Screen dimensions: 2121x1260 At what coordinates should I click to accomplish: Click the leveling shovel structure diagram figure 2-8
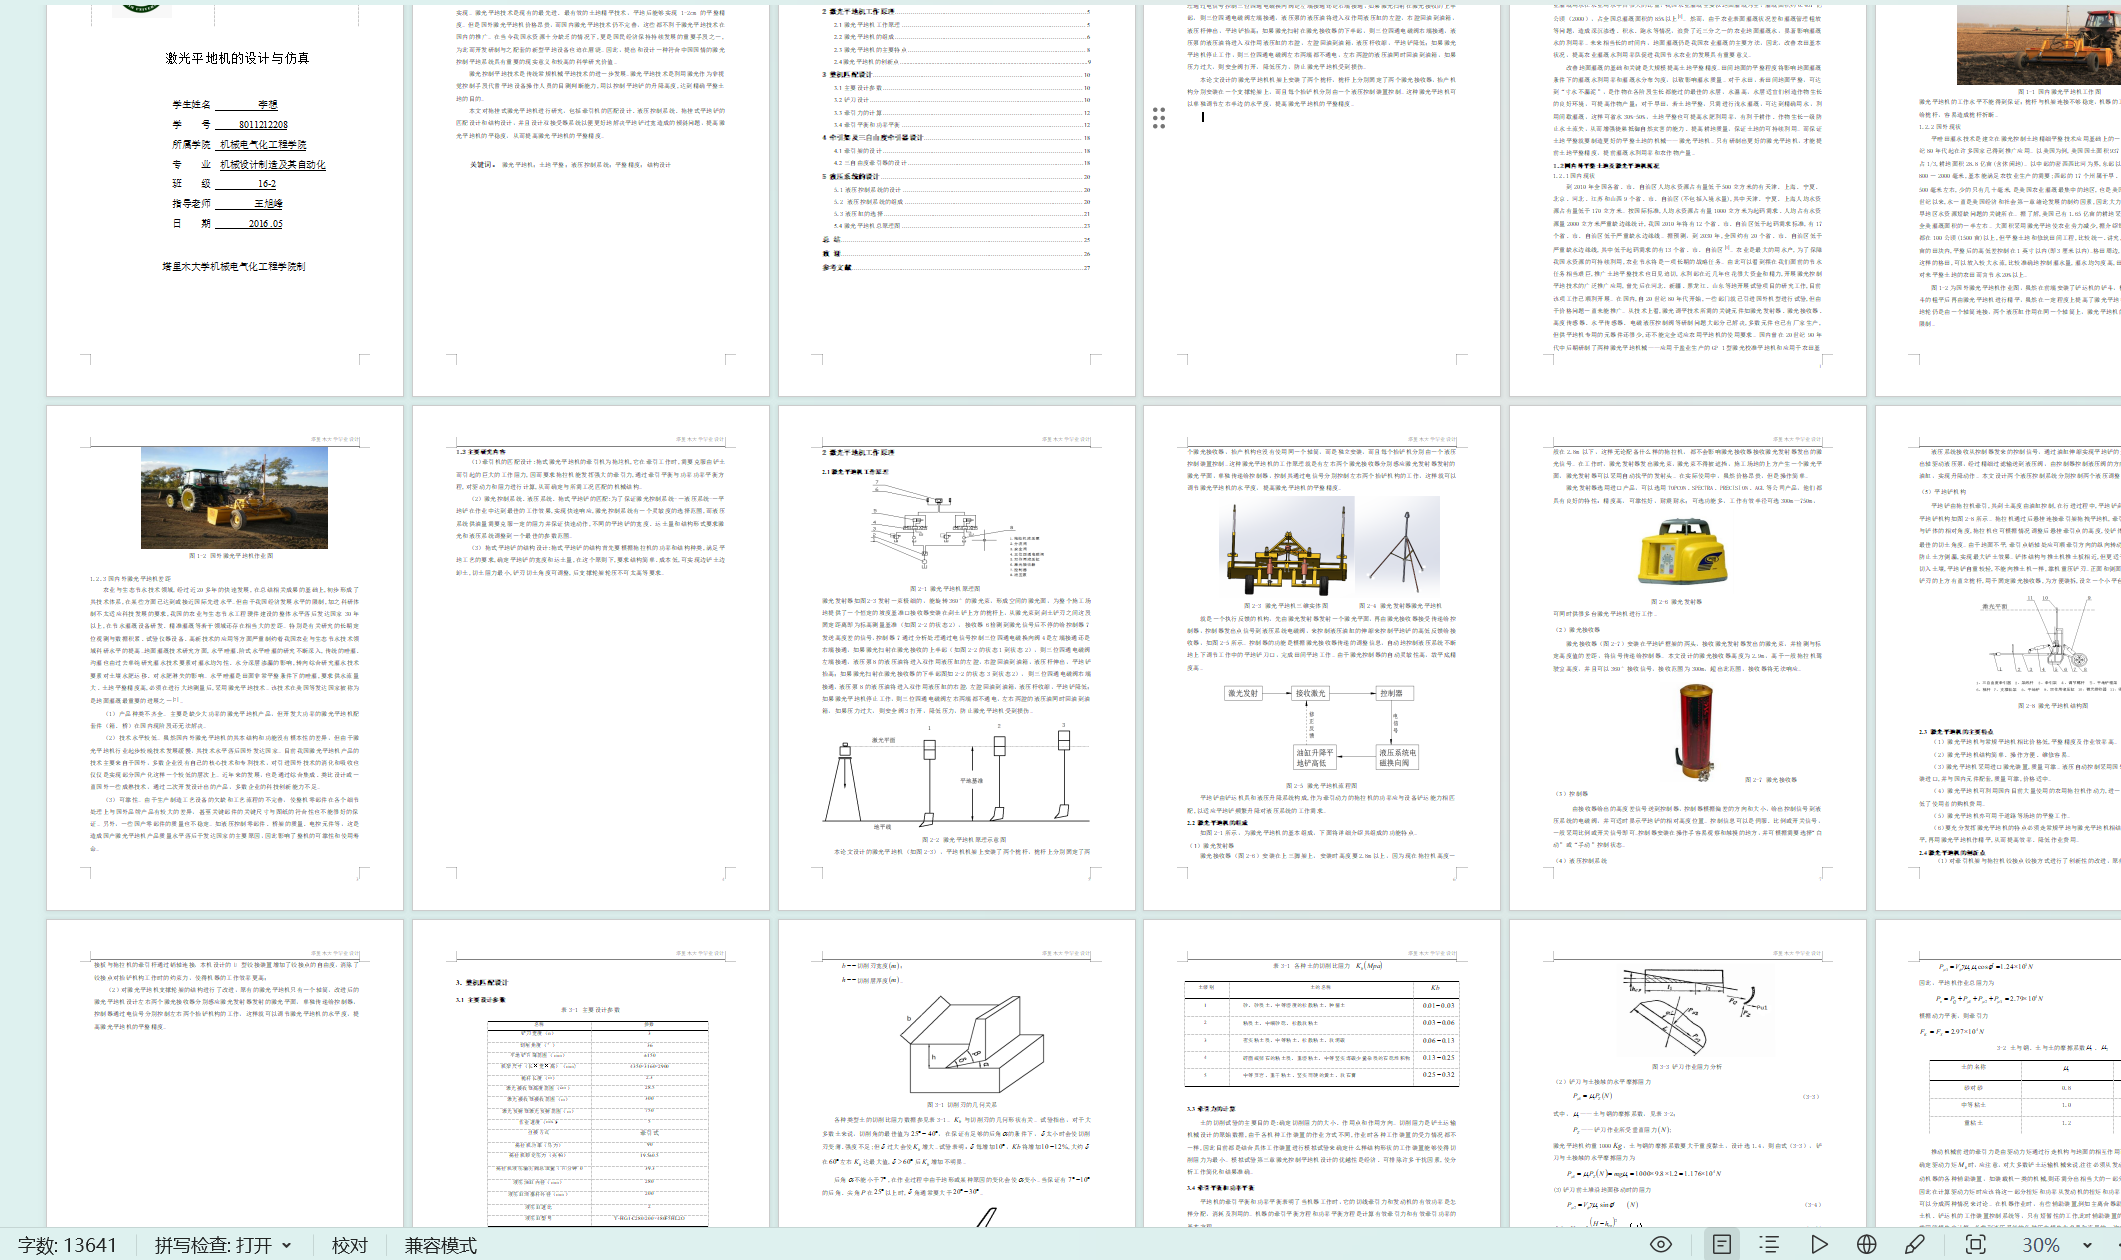point(2046,644)
